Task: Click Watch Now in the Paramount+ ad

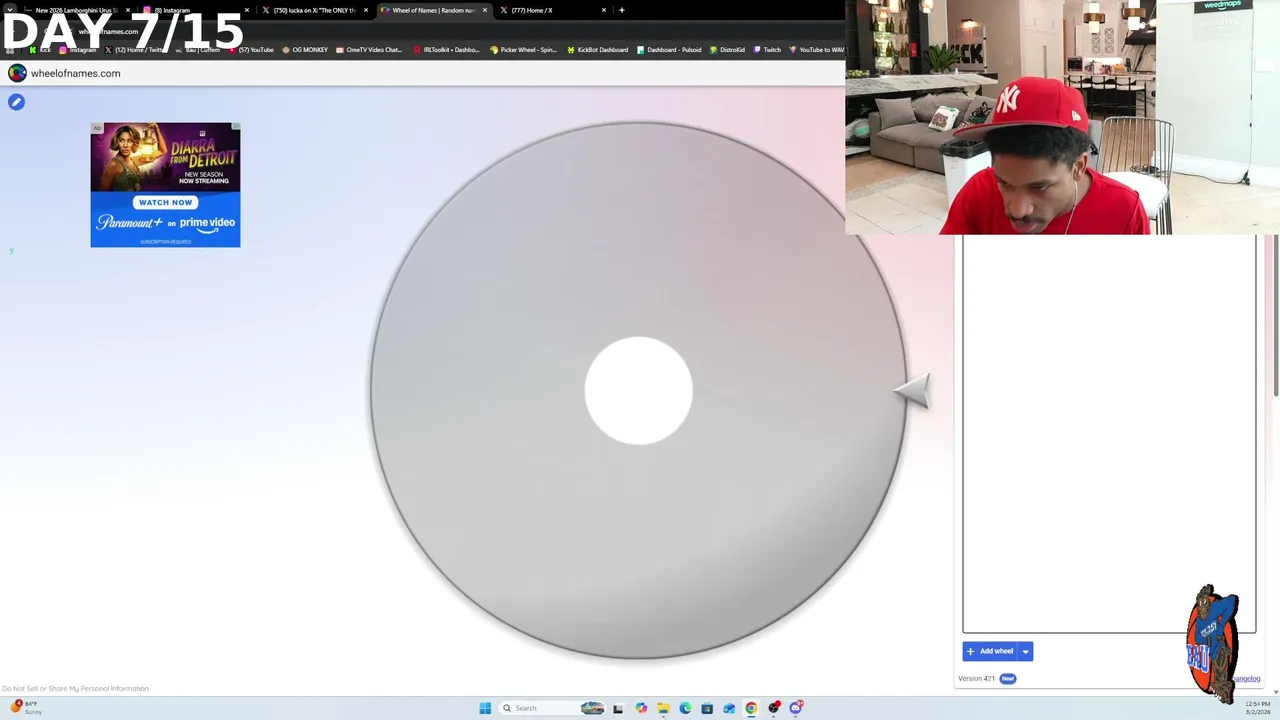Action: [165, 202]
